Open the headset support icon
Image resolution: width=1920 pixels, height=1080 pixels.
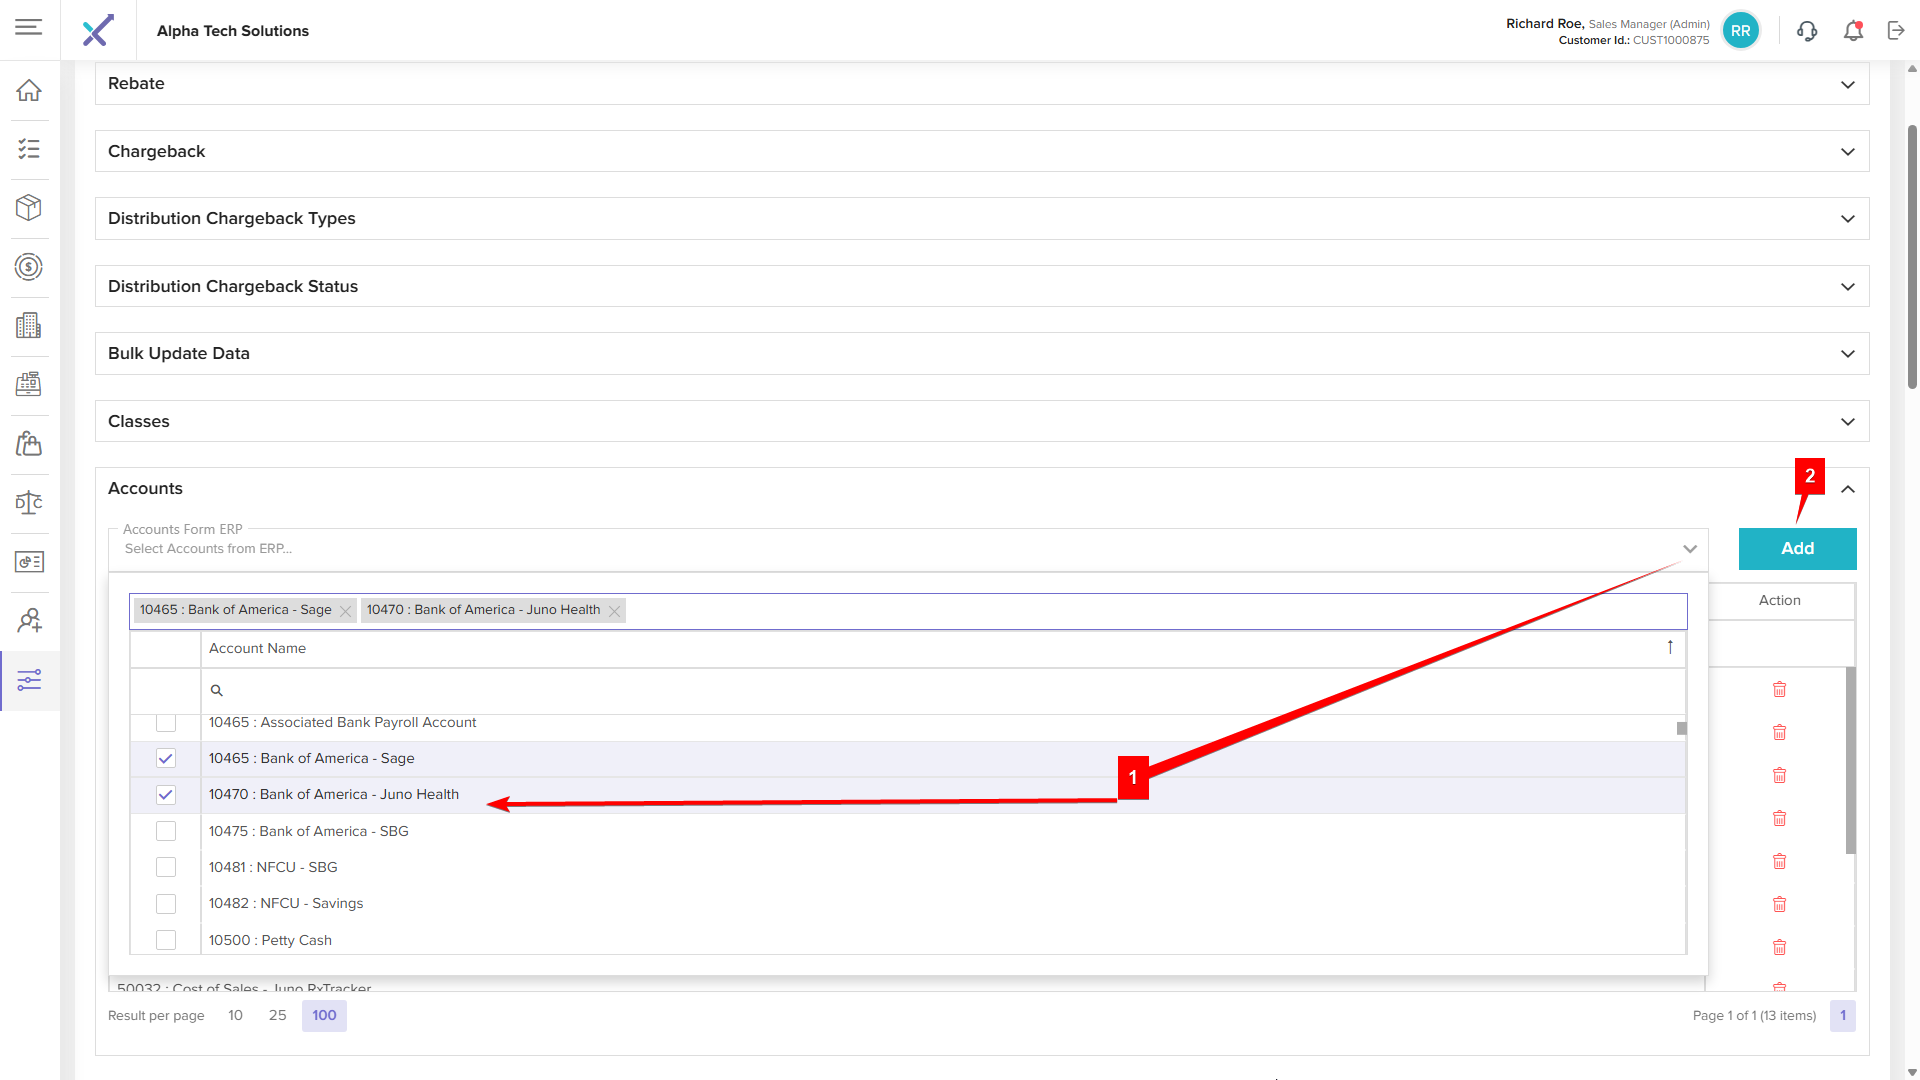1807,31
